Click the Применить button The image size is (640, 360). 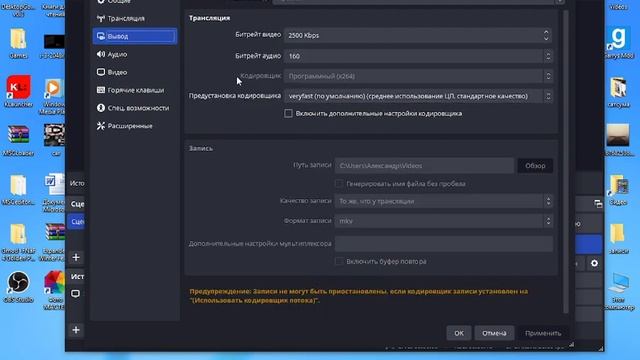coord(543,333)
